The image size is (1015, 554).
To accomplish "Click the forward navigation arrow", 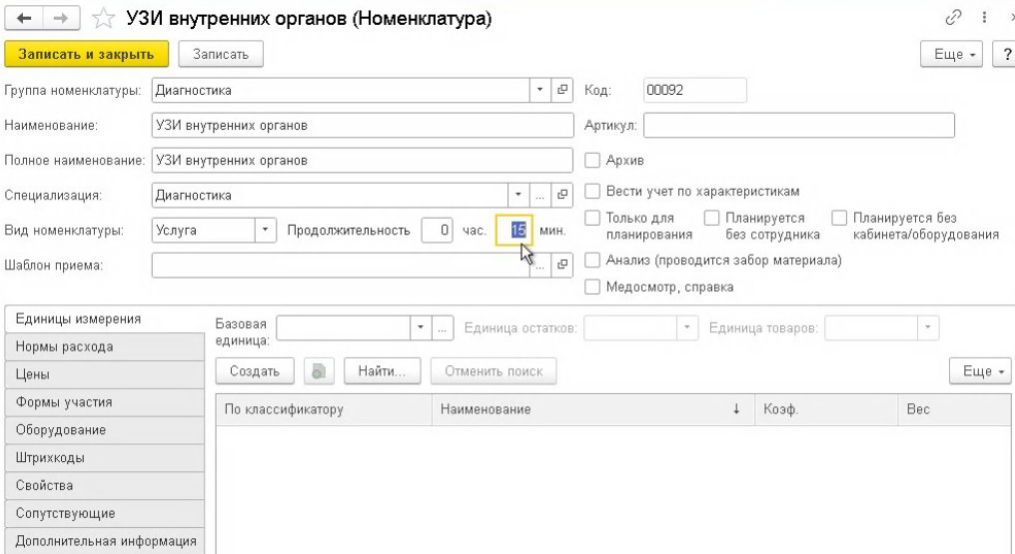I will coord(48,18).
